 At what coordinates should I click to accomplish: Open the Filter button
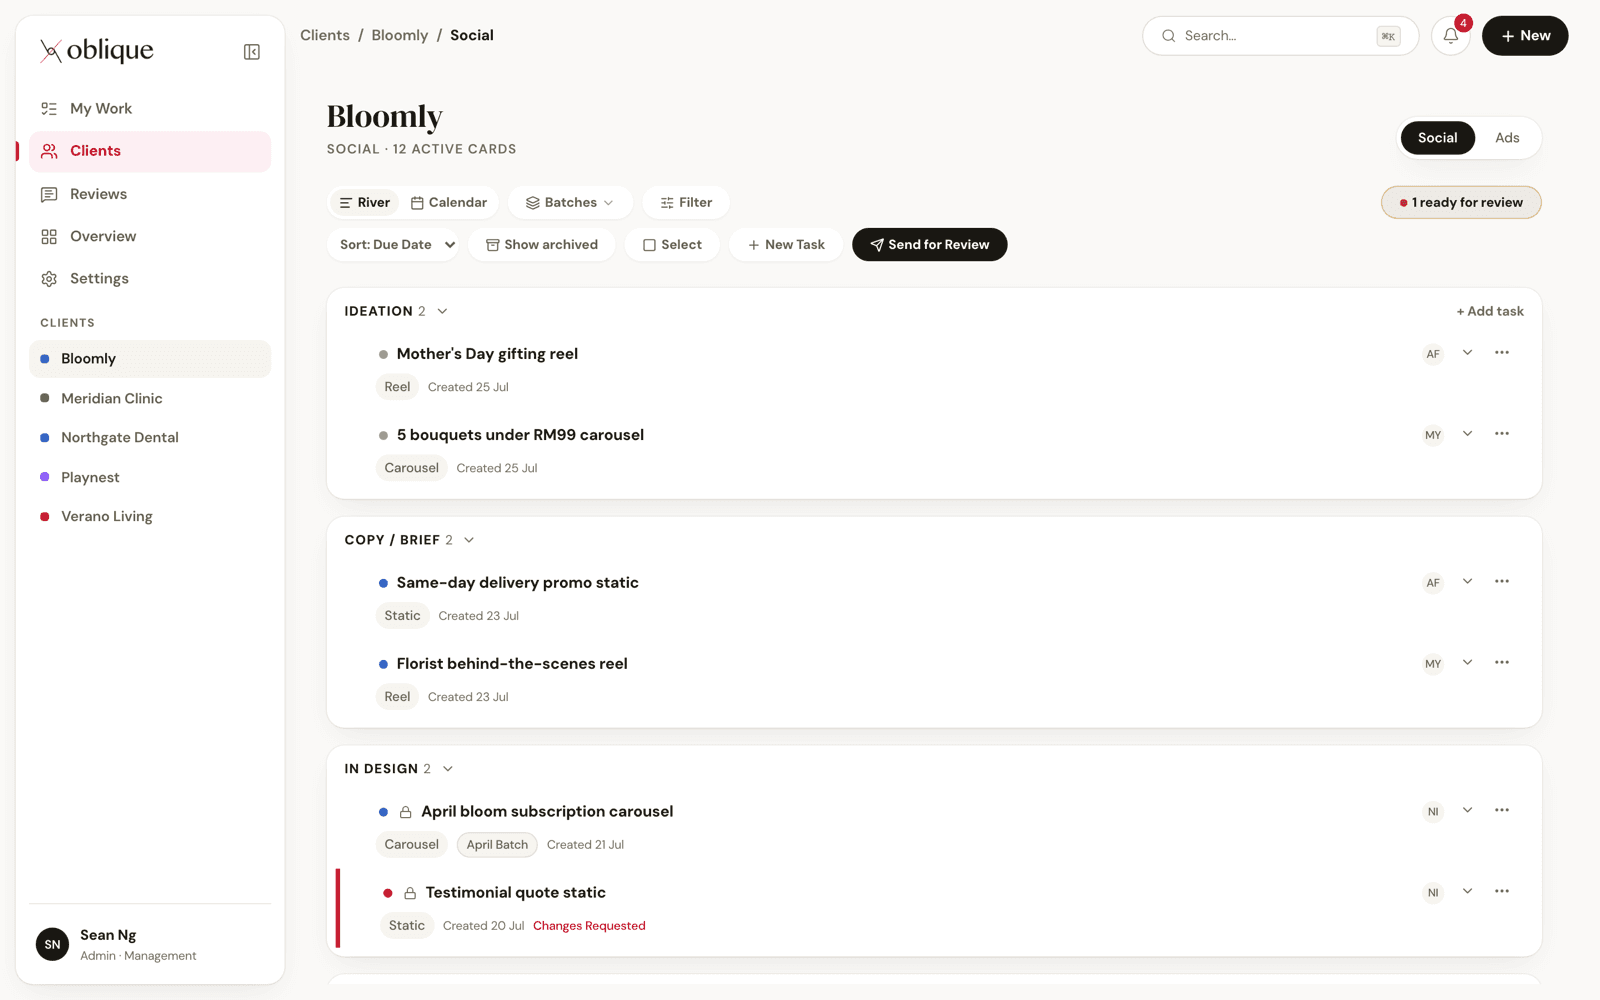point(685,203)
